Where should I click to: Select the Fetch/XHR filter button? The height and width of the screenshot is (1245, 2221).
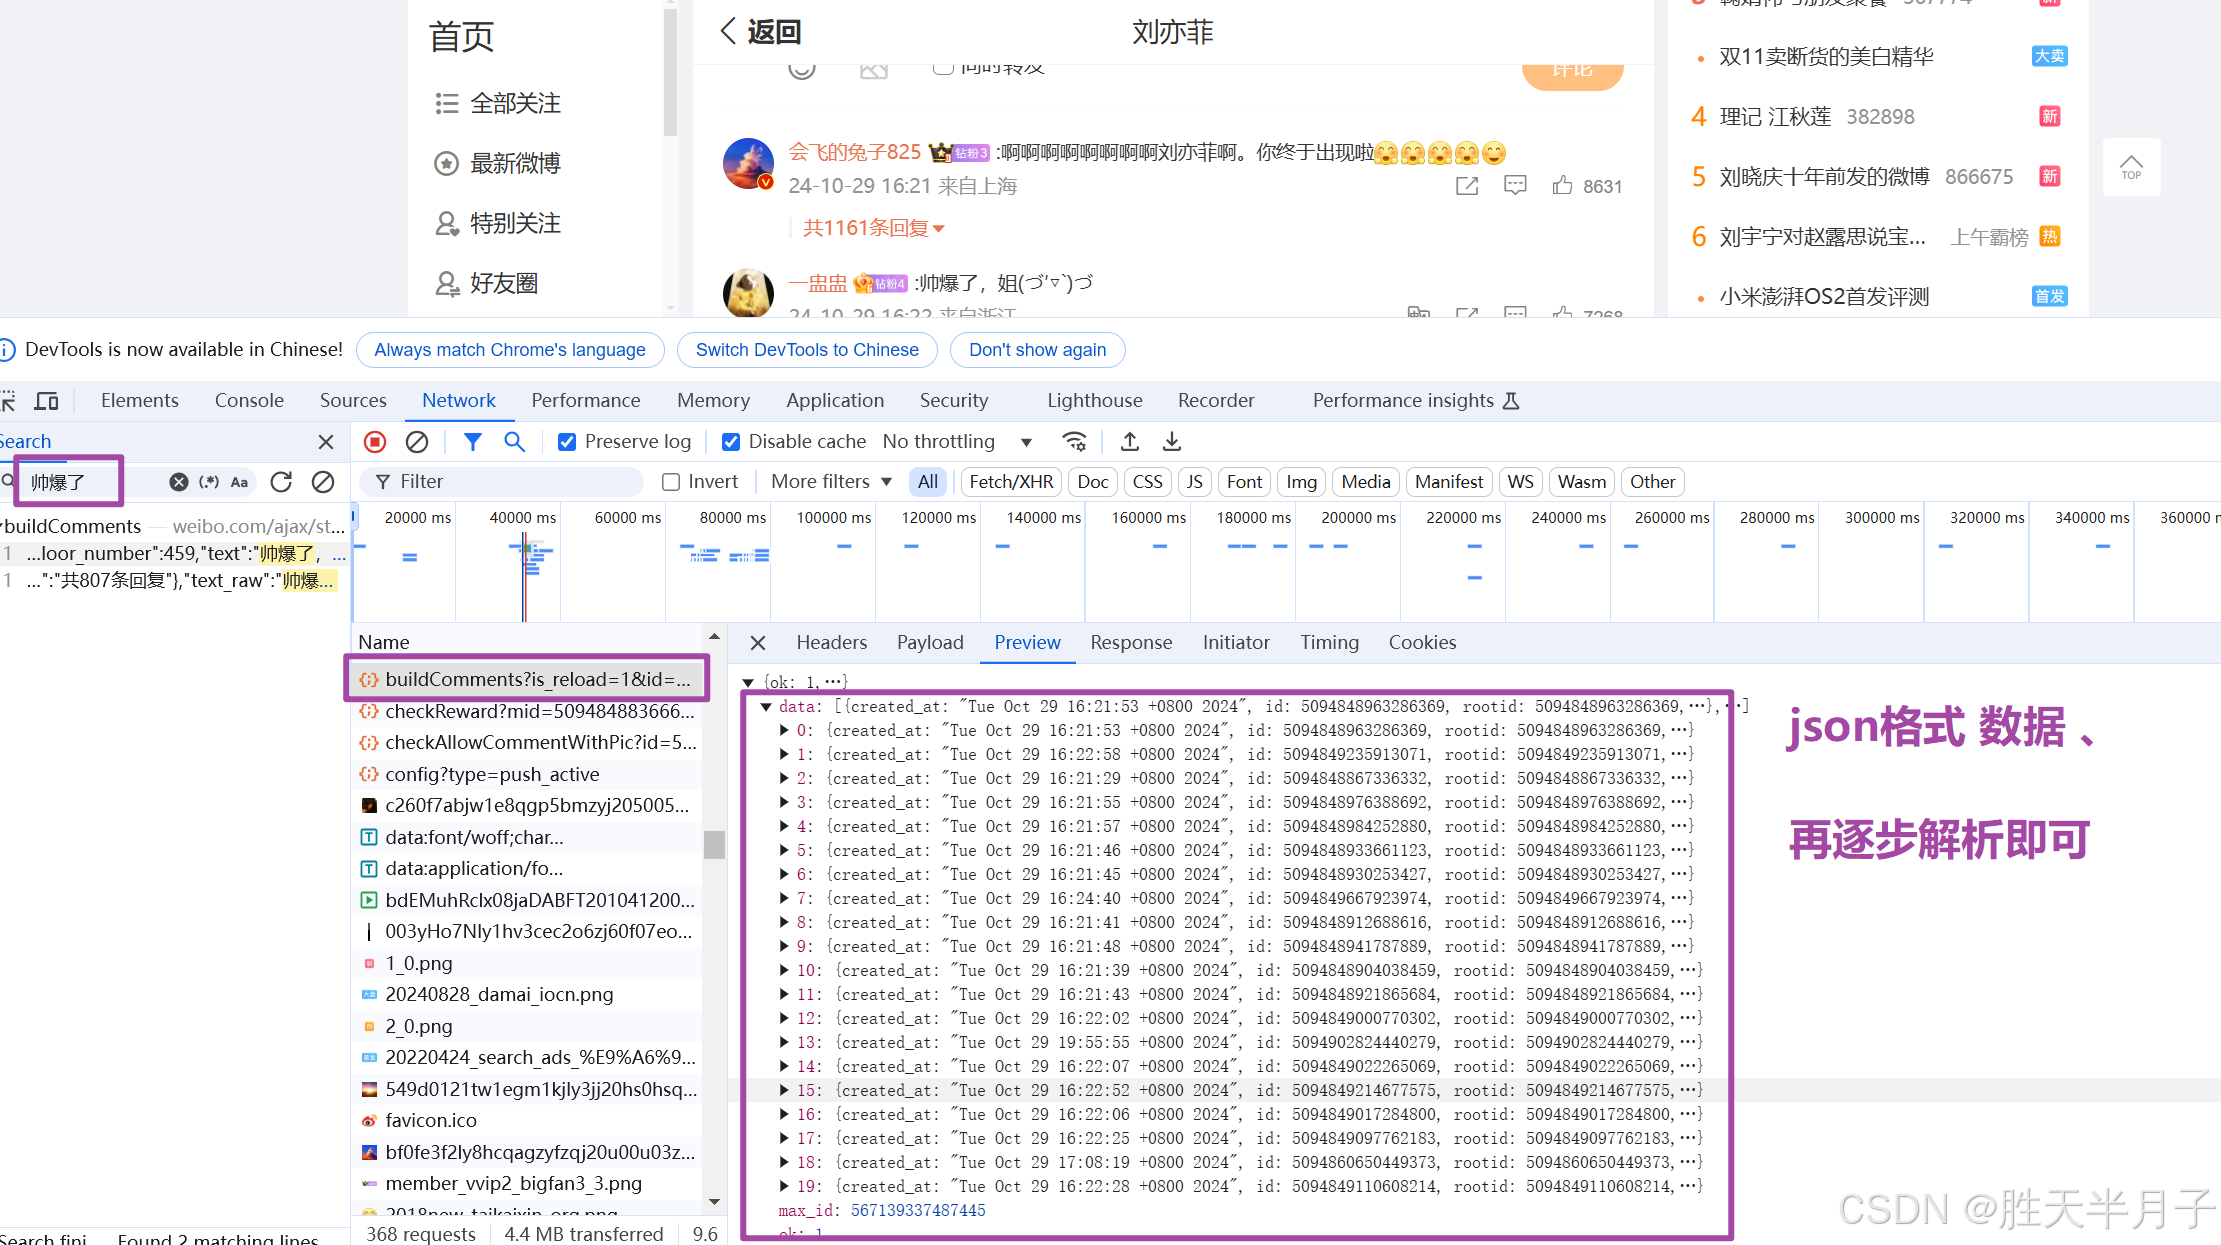click(1011, 482)
